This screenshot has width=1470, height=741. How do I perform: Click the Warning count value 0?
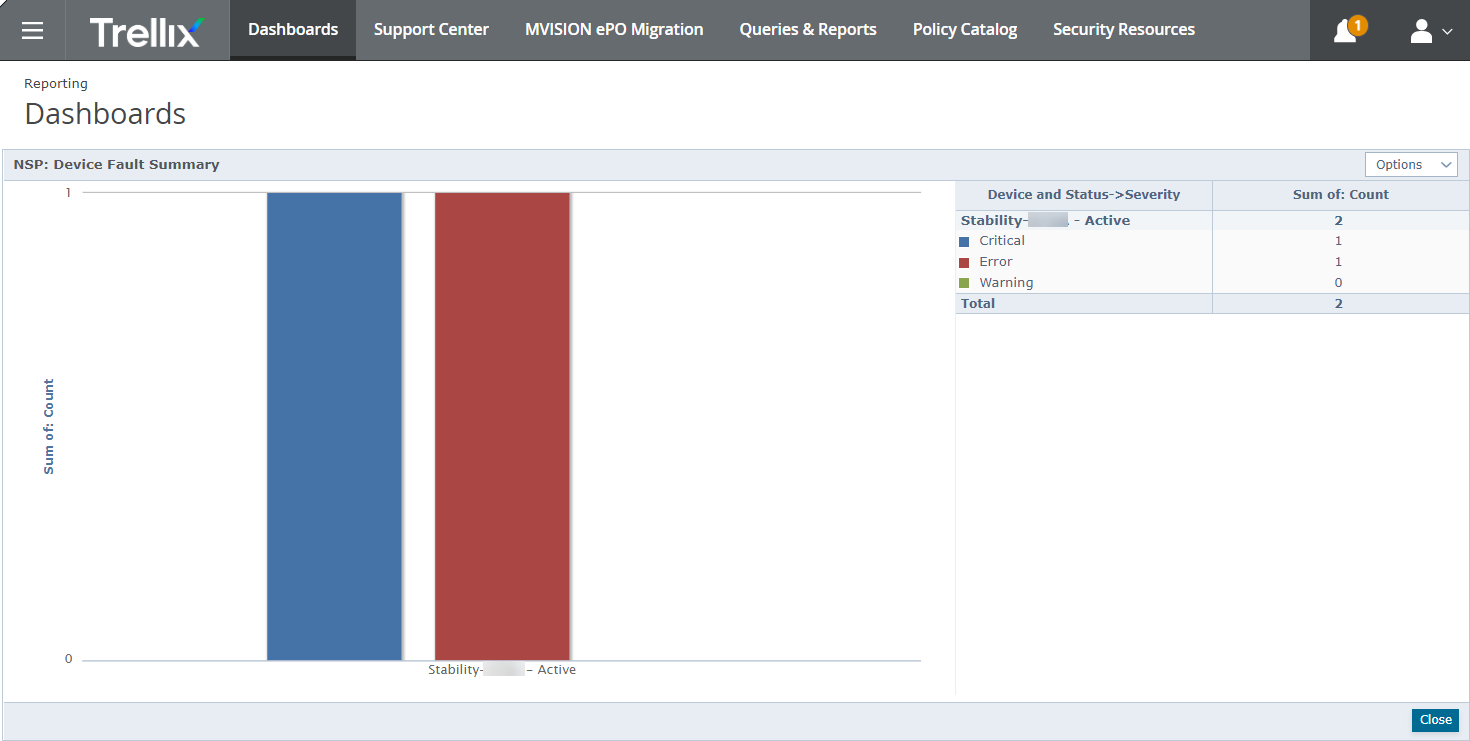pyautogui.click(x=1338, y=283)
